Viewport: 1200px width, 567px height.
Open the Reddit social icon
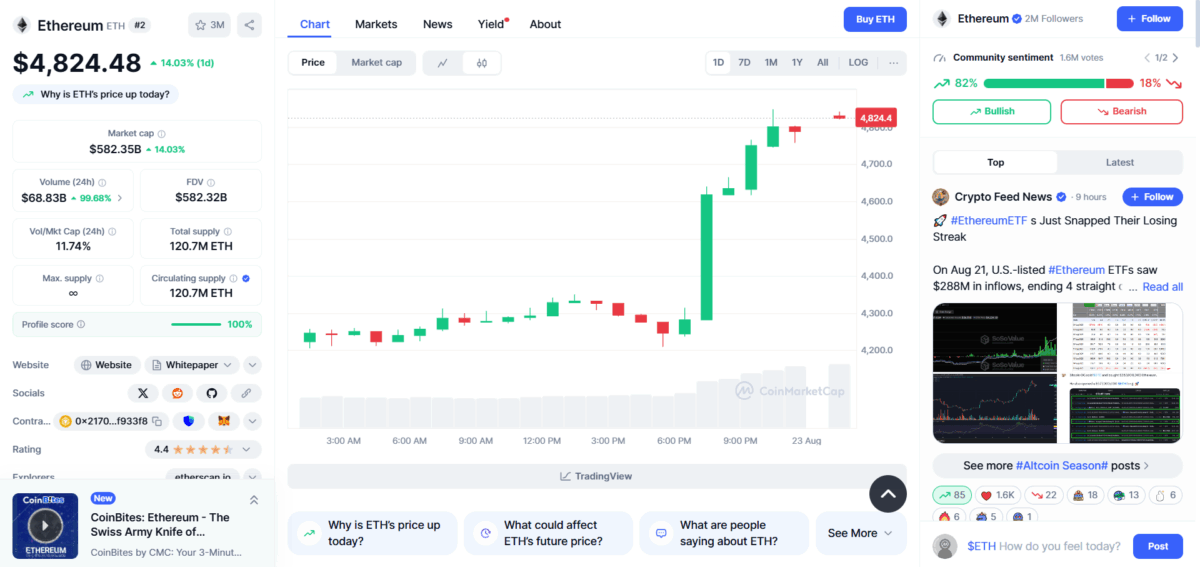[x=177, y=393]
